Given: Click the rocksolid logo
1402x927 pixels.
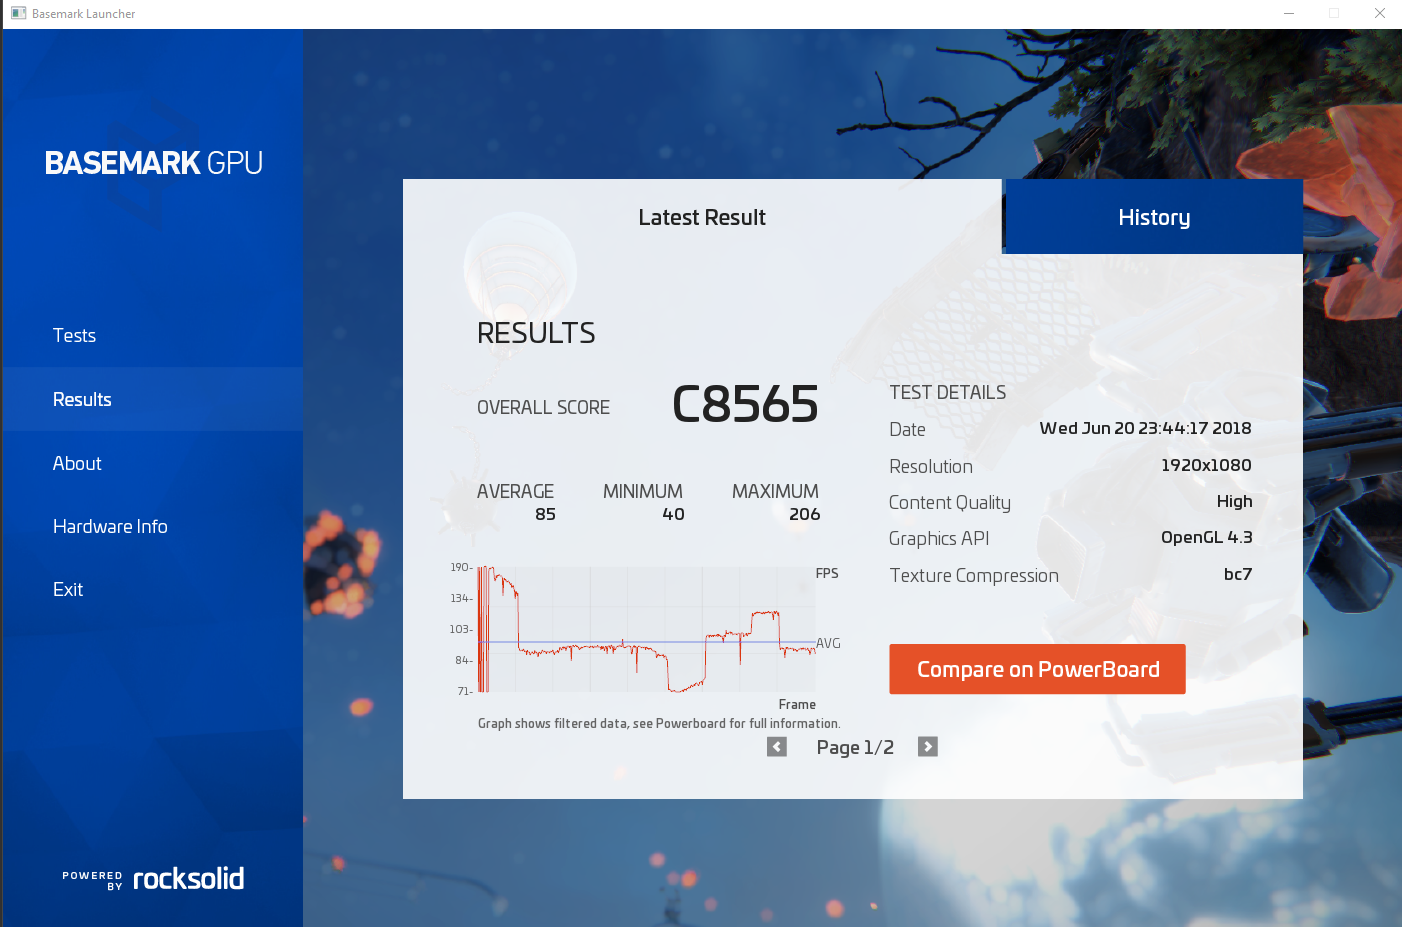Looking at the screenshot, I should tap(188, 878).
